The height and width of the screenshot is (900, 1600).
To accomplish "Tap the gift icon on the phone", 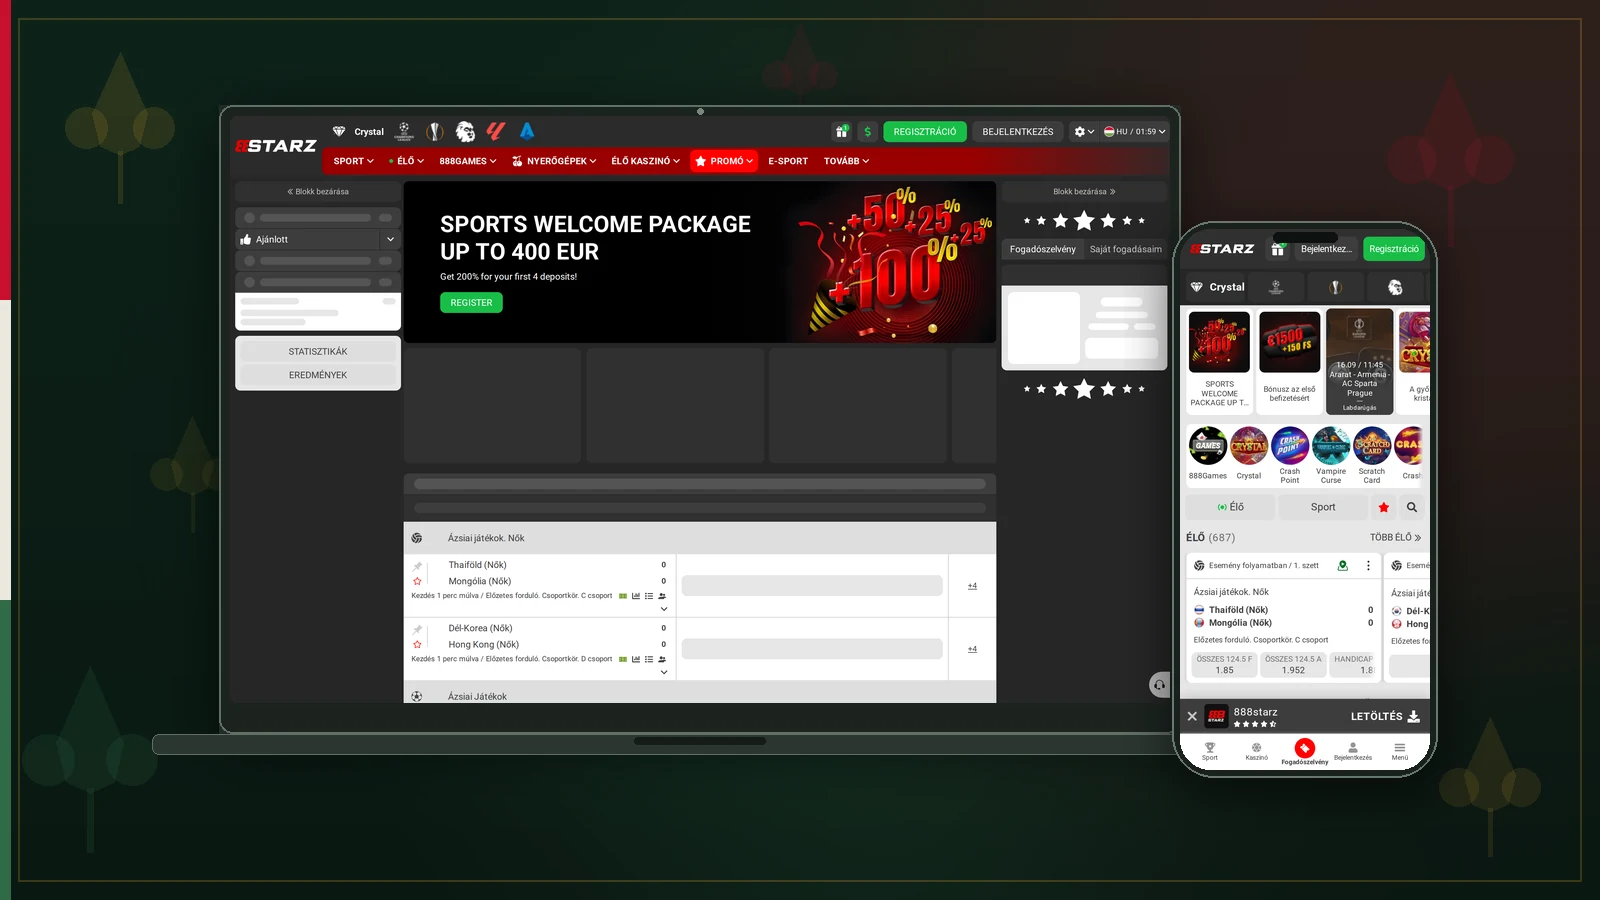I will 1278,249.
